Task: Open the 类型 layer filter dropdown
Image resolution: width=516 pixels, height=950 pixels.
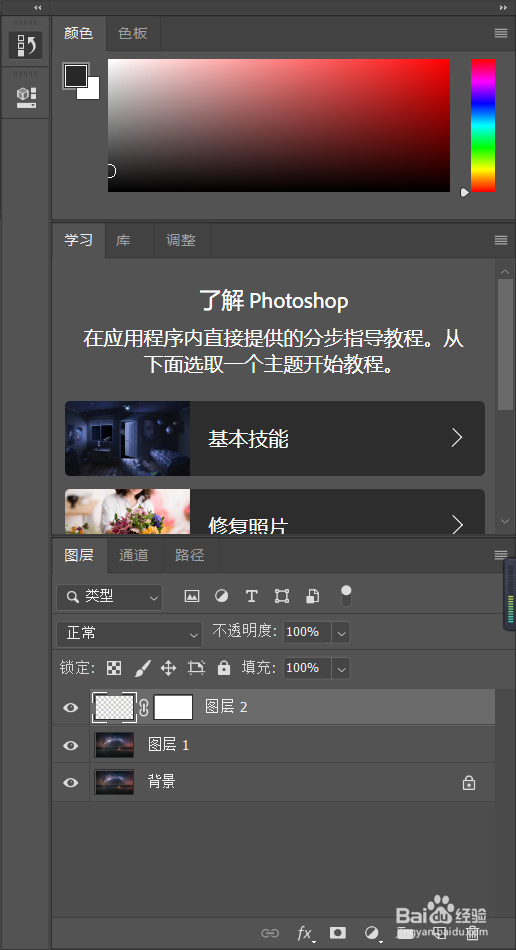Action: 109,597
